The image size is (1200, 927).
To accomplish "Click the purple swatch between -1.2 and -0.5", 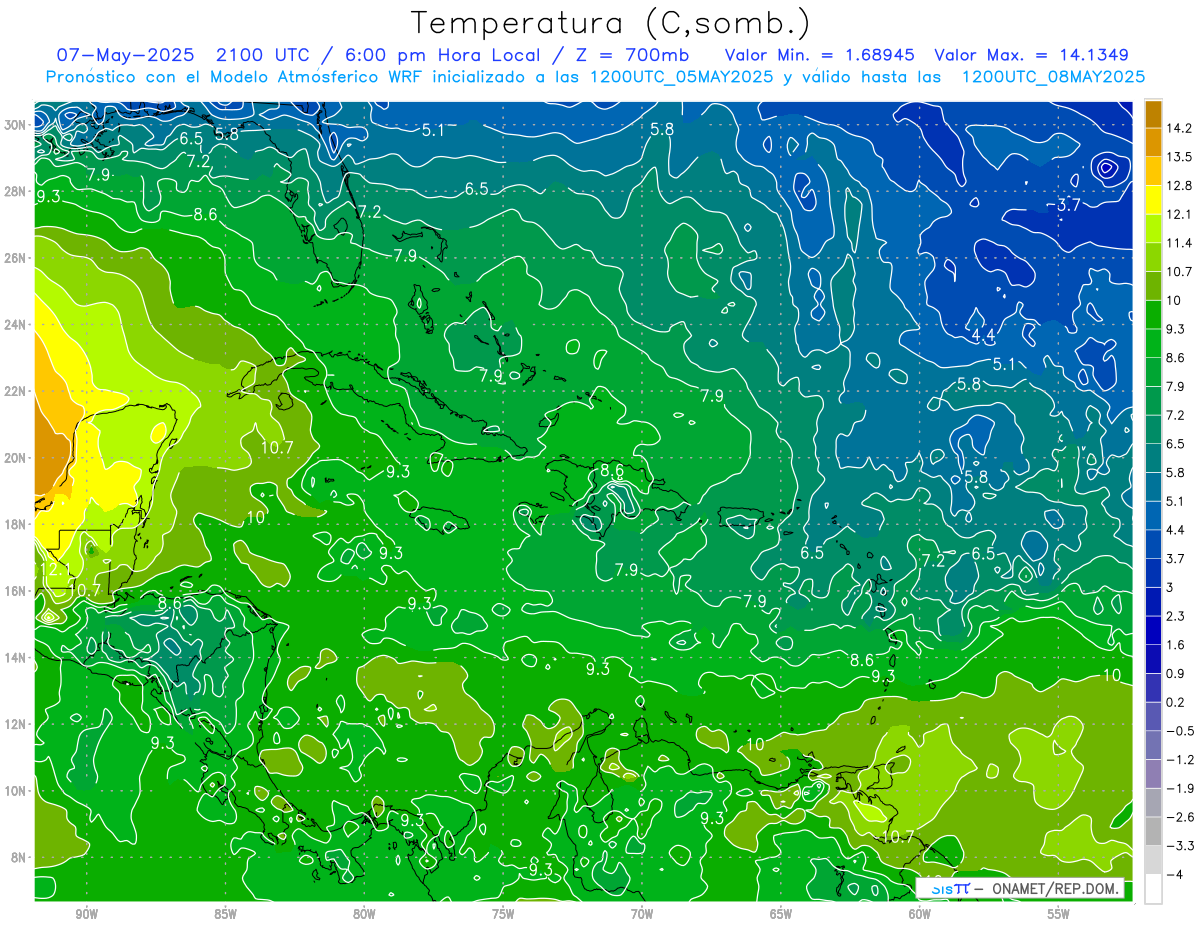I will point(1153,745).
